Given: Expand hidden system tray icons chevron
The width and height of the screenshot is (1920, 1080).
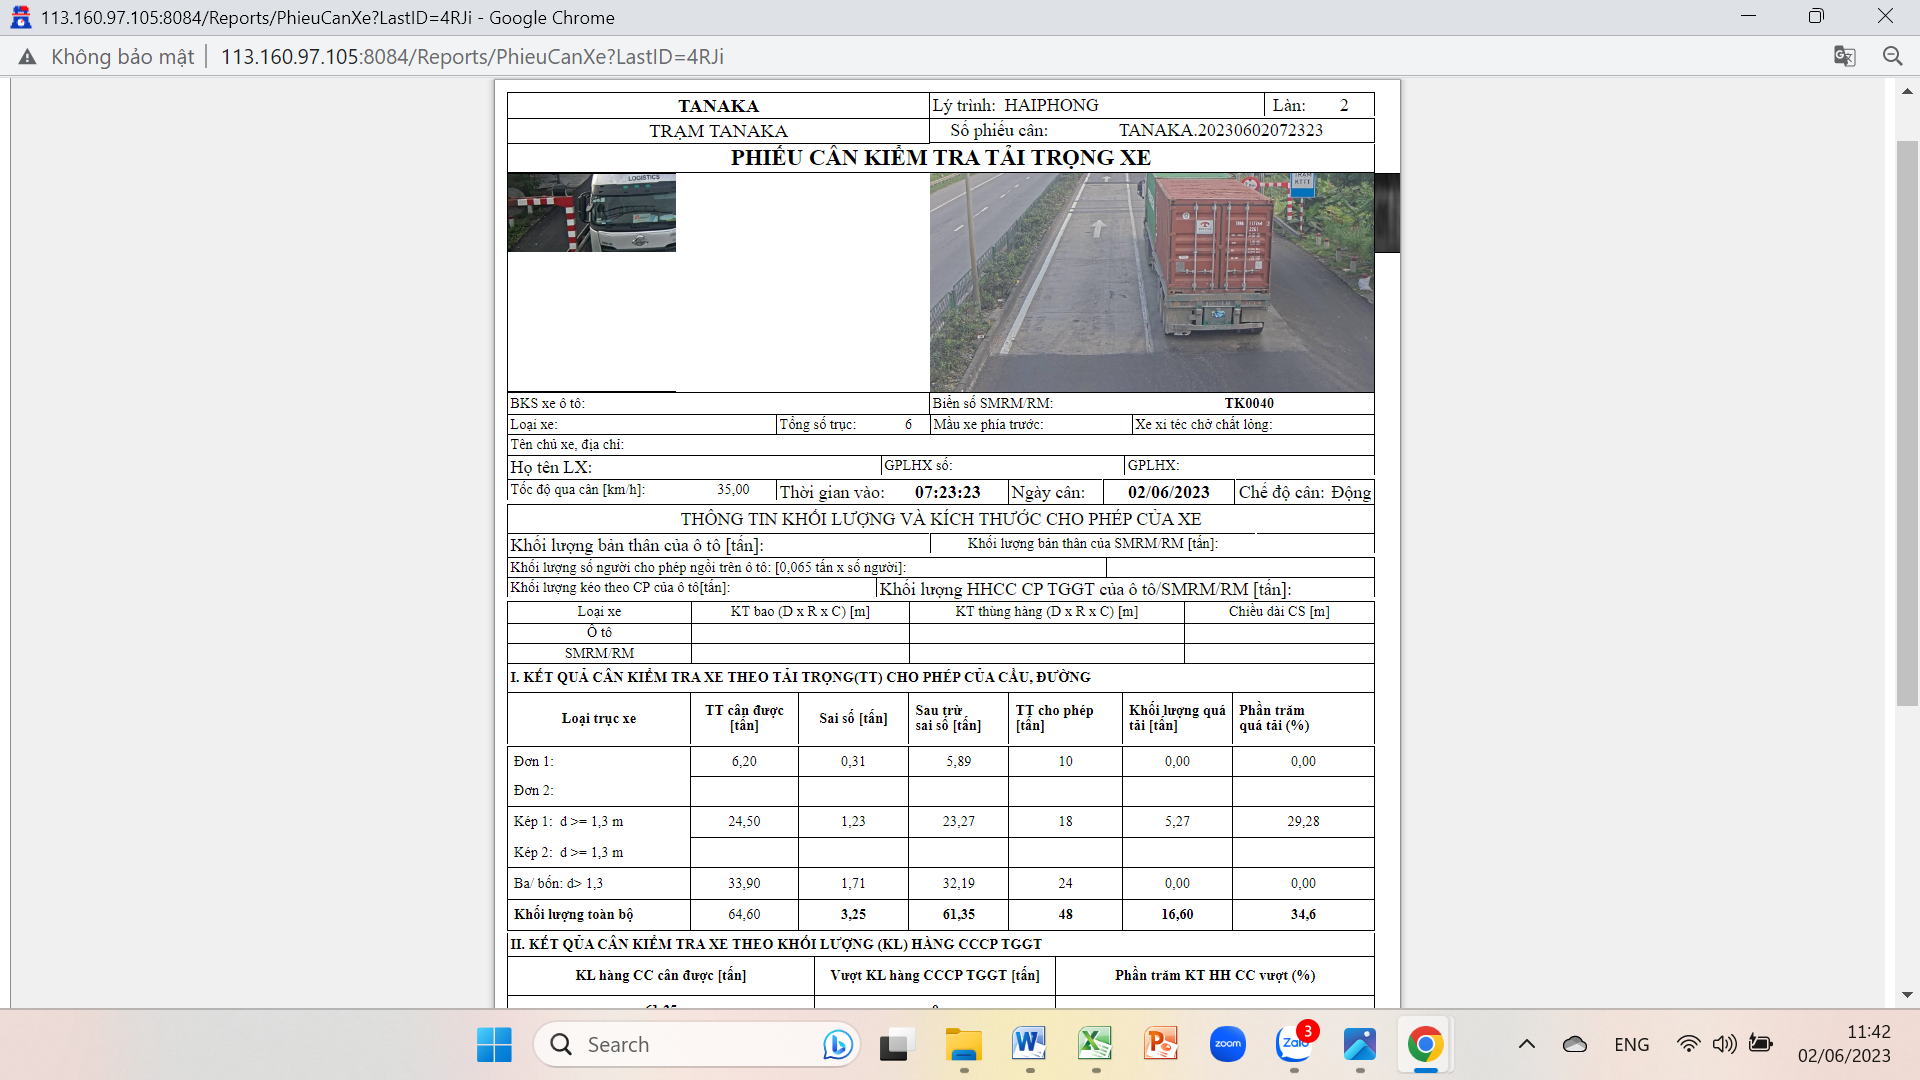Looking at the screenshot, I should [x=1526, y=1044].
